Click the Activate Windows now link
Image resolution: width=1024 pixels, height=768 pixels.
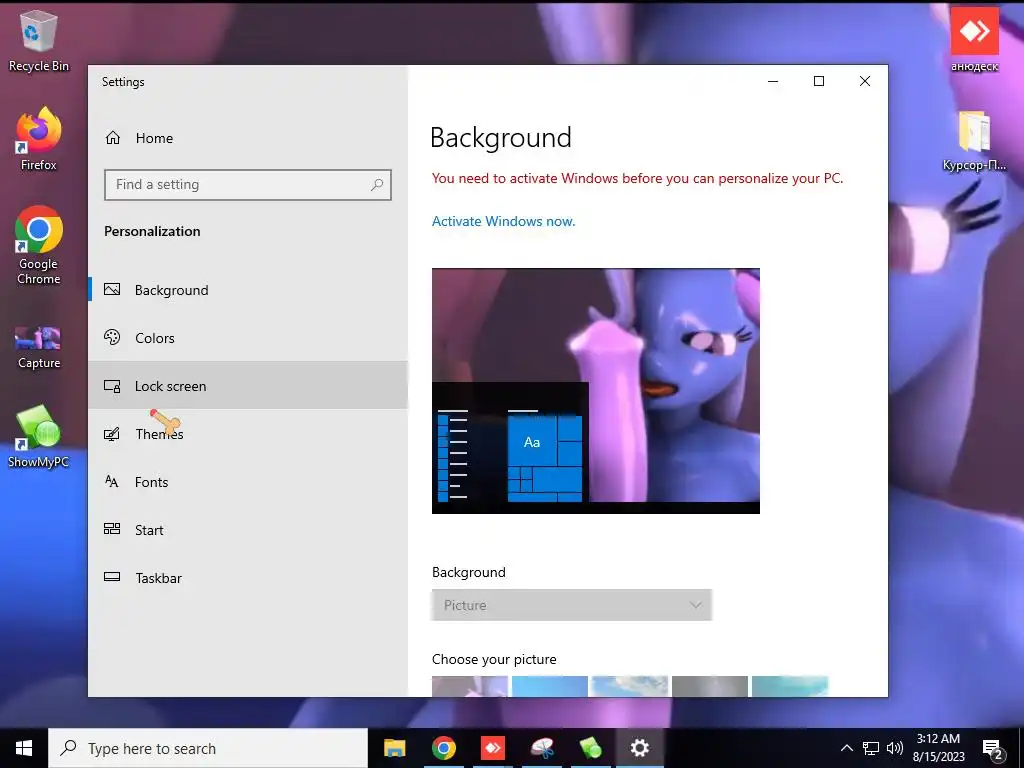pyautogui.click(x=504, y=221)
